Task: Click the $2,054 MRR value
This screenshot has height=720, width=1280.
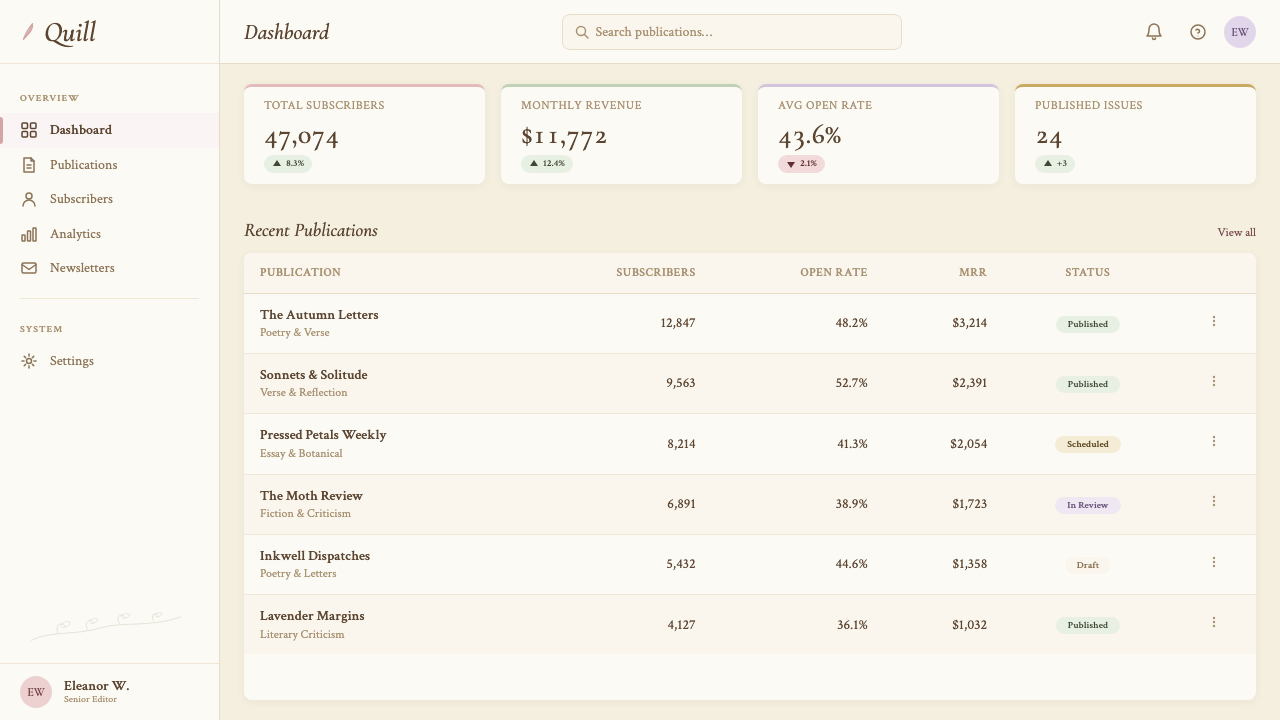Action: pos(968,444)
